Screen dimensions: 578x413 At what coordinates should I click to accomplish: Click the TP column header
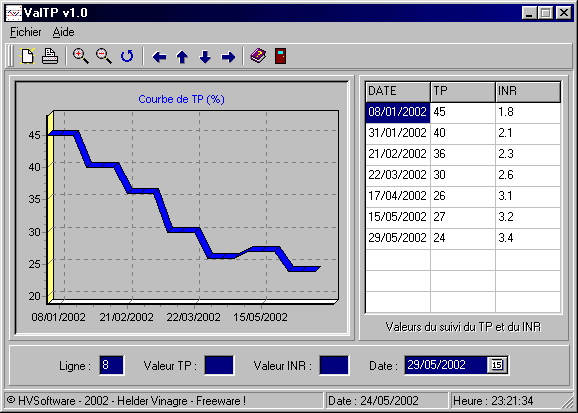pyautogui.click(x=463, y=91)
